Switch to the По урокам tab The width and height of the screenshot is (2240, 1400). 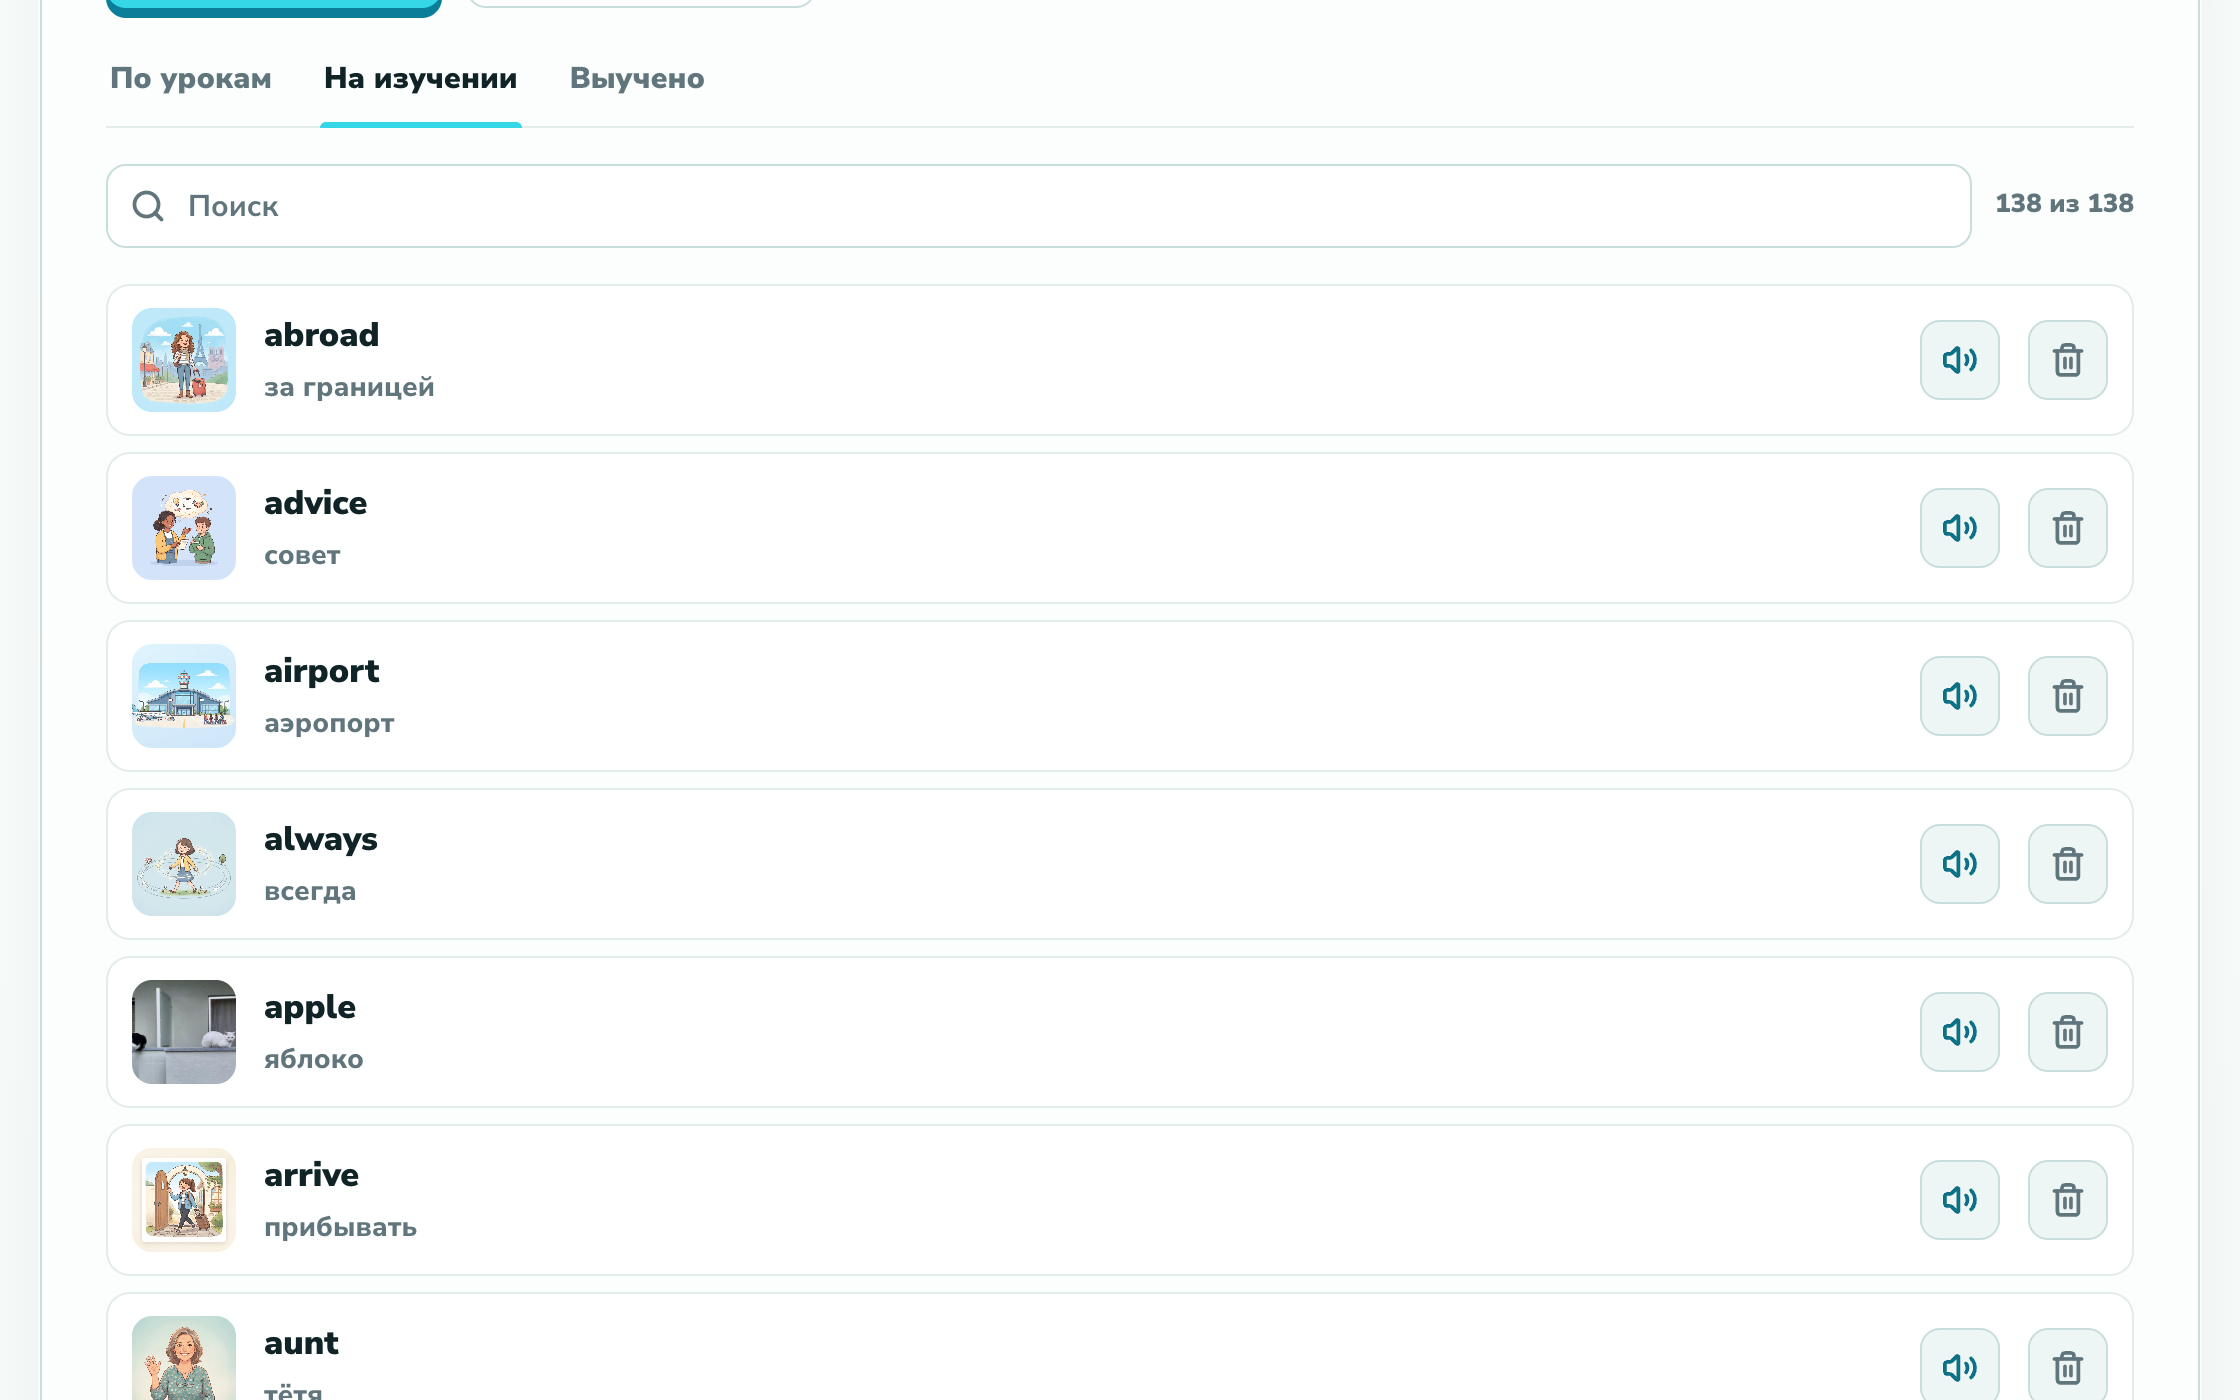(x=191, y=78)
